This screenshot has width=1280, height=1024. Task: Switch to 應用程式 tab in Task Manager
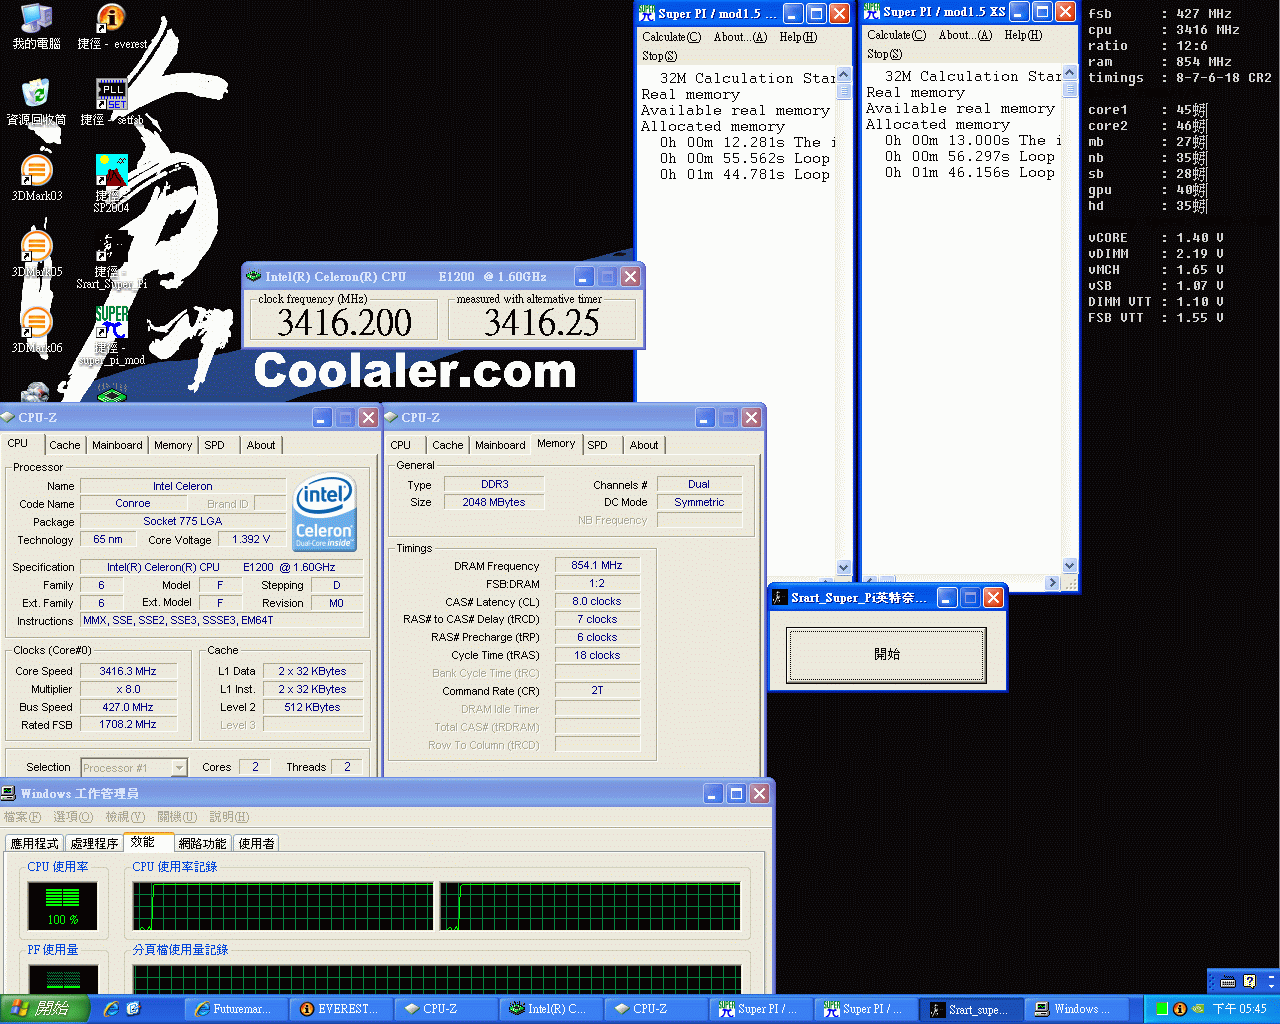pyautogui.click(x=35, y=843)
